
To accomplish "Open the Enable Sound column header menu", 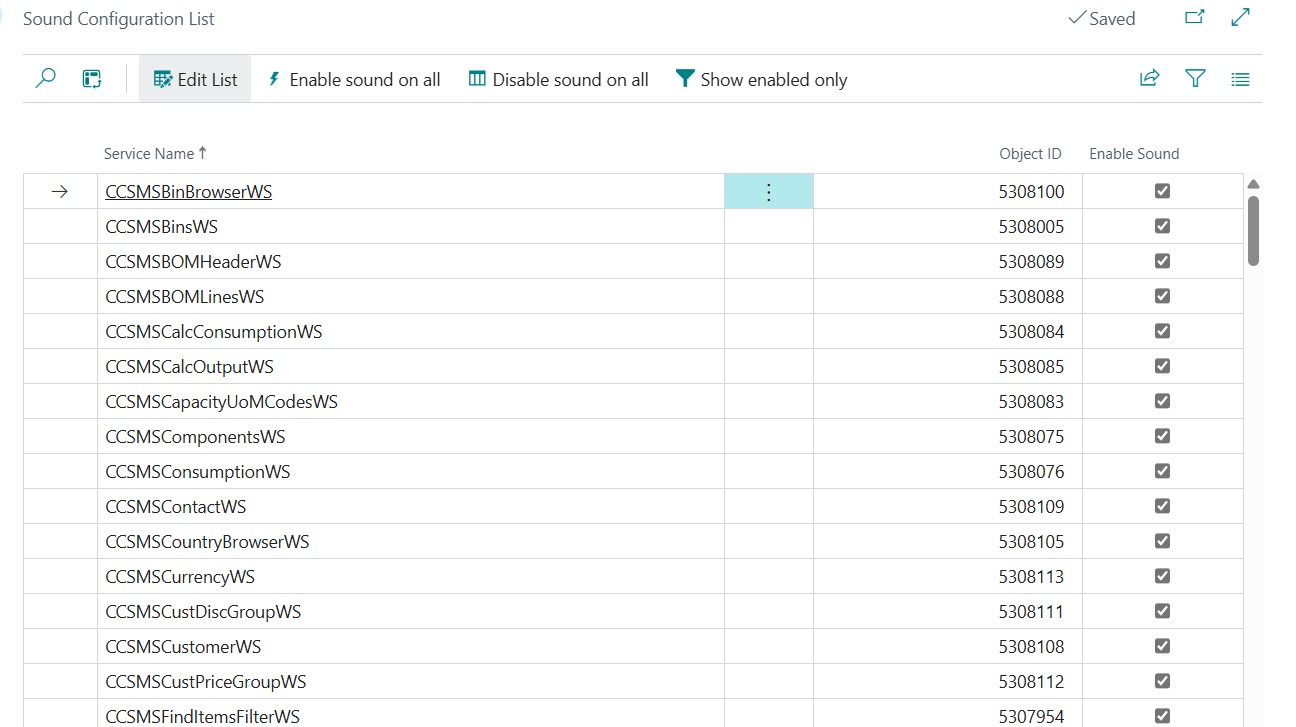I will [x=1134, y=154].
